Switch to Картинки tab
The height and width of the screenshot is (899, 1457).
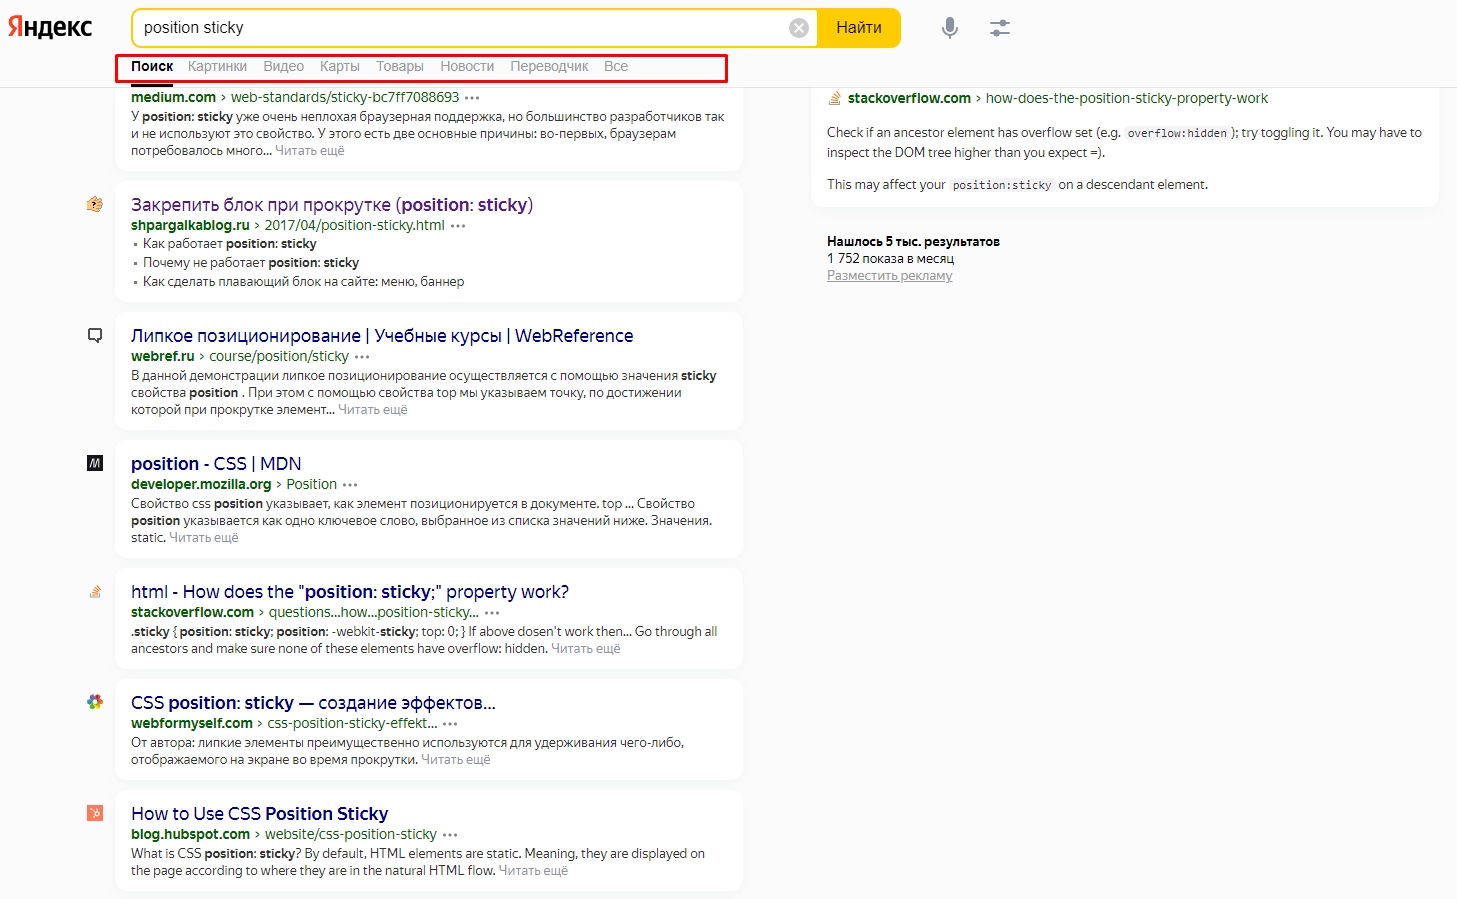[x=217, y=66]
